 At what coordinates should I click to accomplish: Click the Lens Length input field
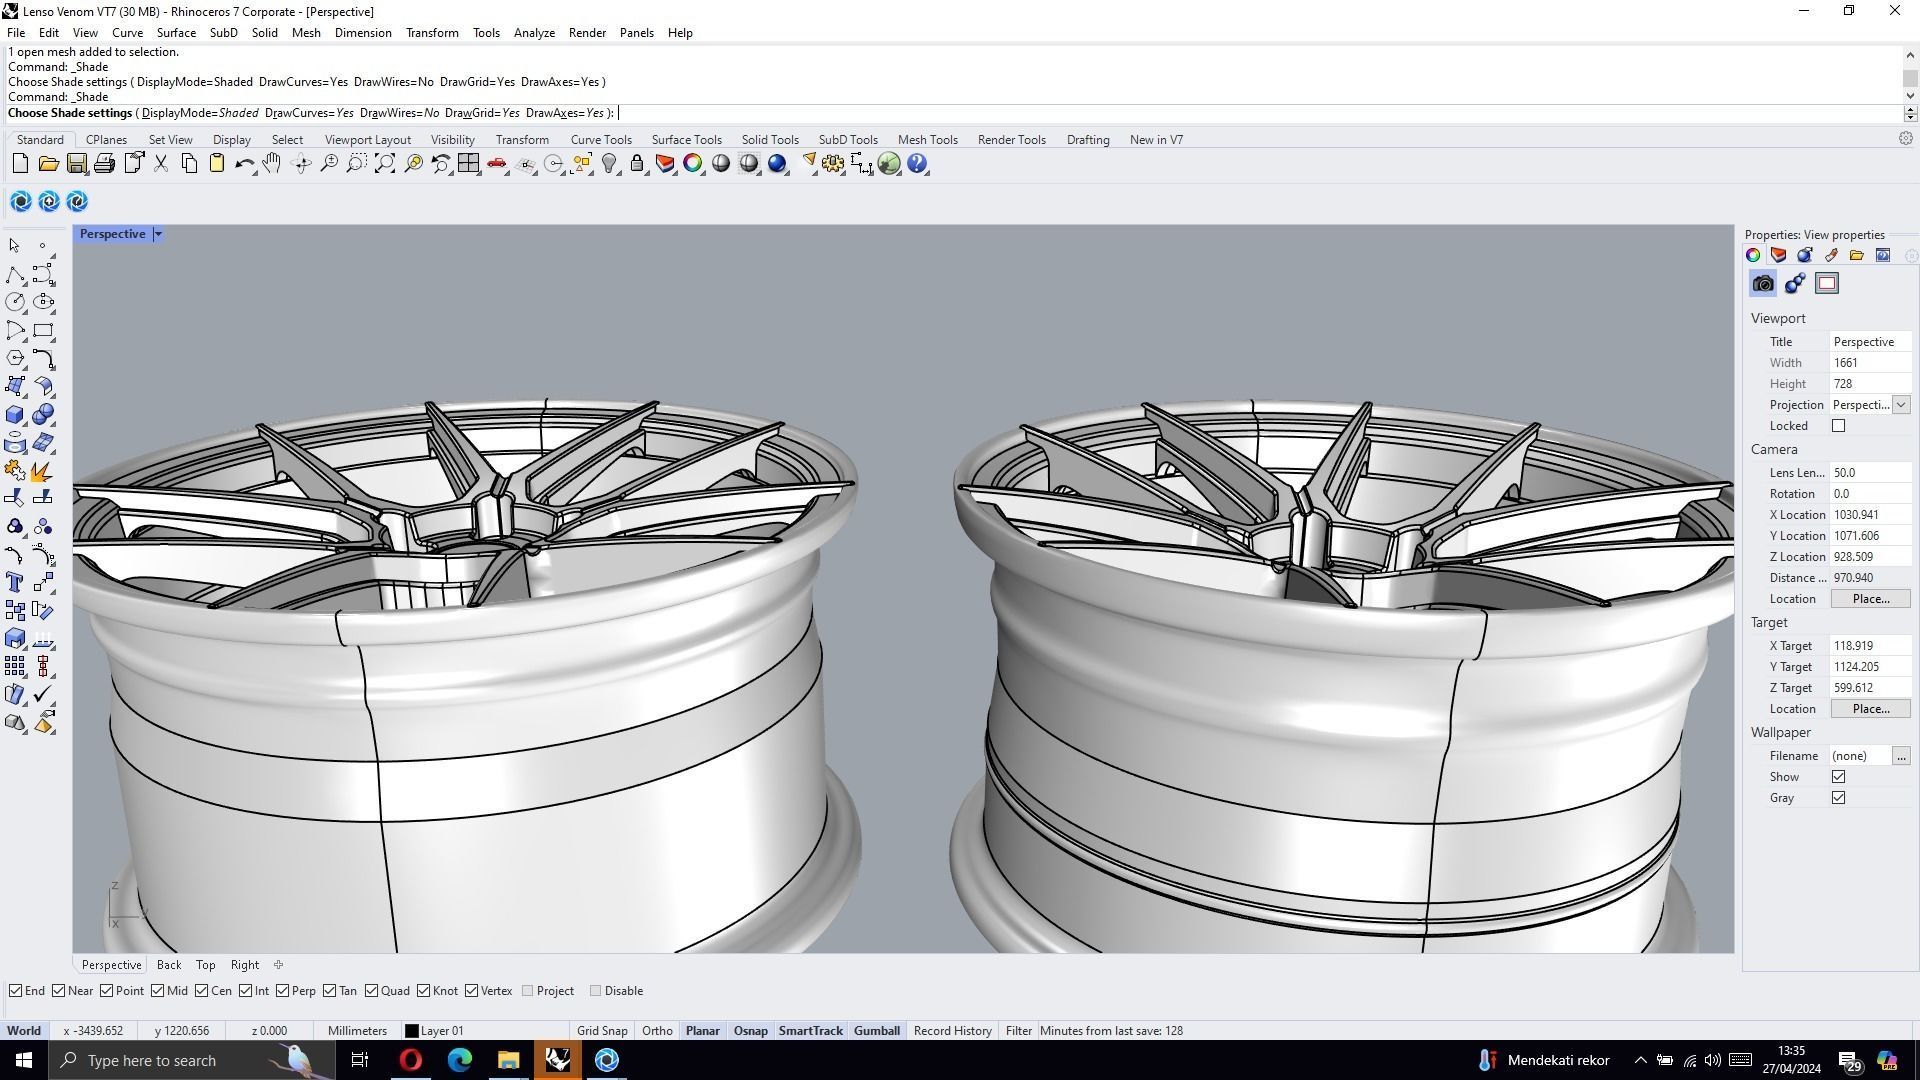click(x=1868, y=473)
